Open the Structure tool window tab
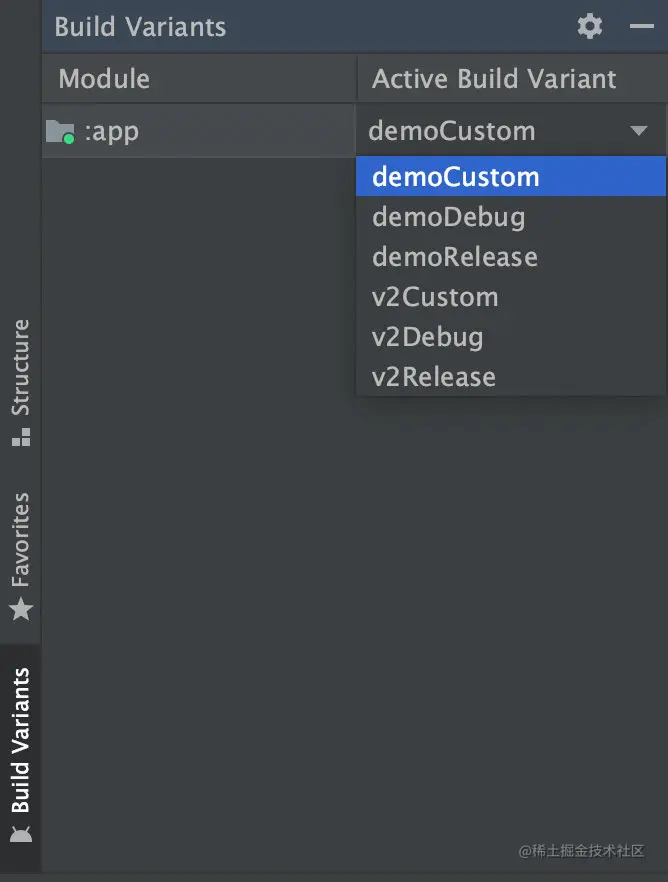This screenshot has width=668, height=882. point(21,367)
